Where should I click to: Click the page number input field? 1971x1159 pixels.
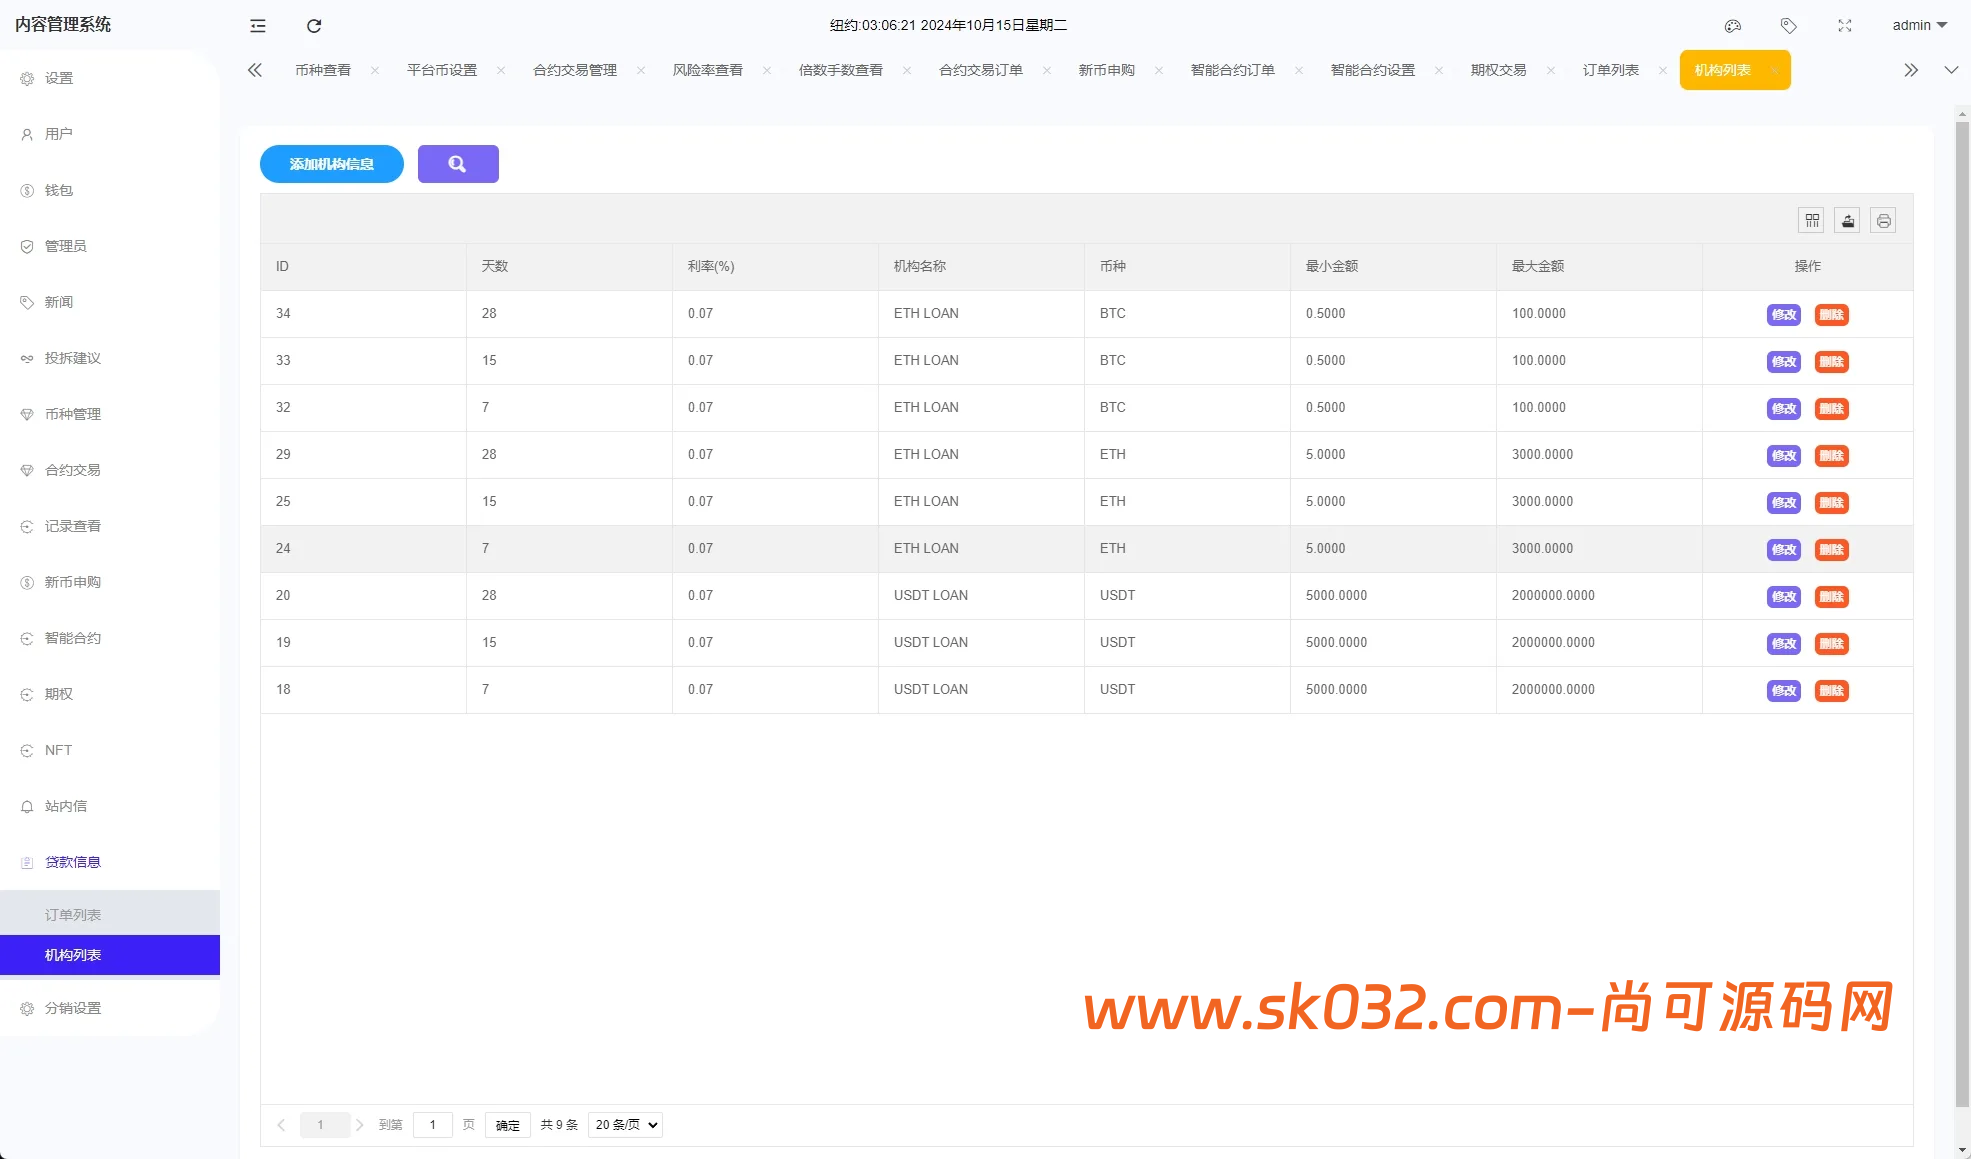click(x=433, y=1125)
